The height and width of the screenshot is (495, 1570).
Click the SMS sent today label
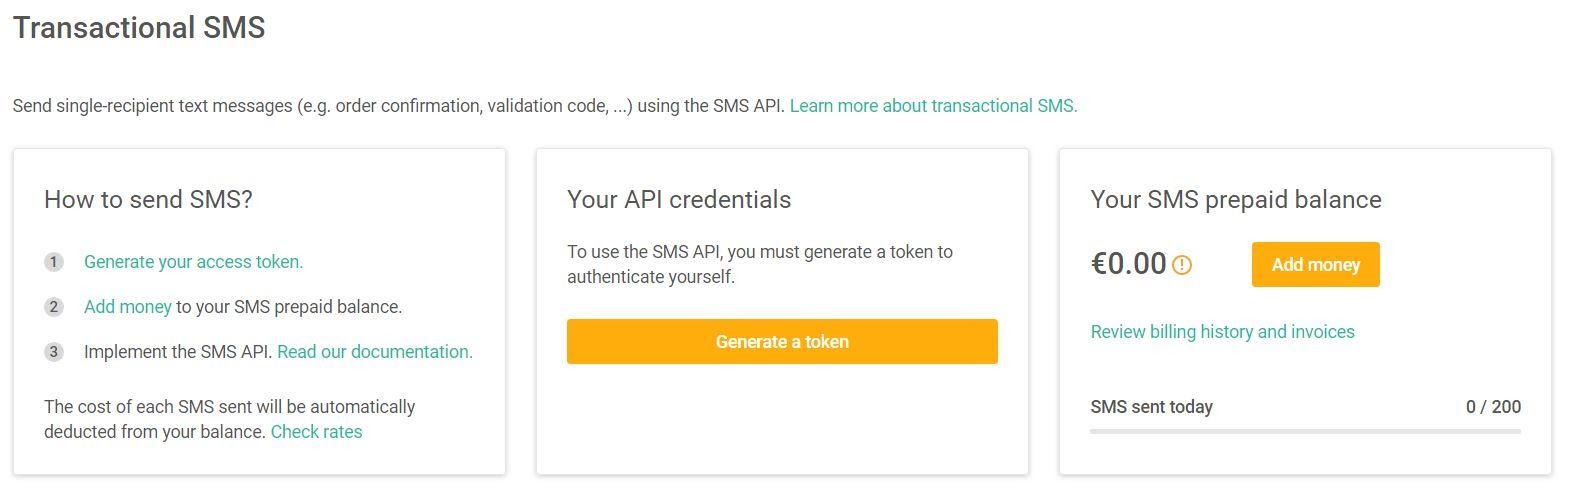point(1151,407)
